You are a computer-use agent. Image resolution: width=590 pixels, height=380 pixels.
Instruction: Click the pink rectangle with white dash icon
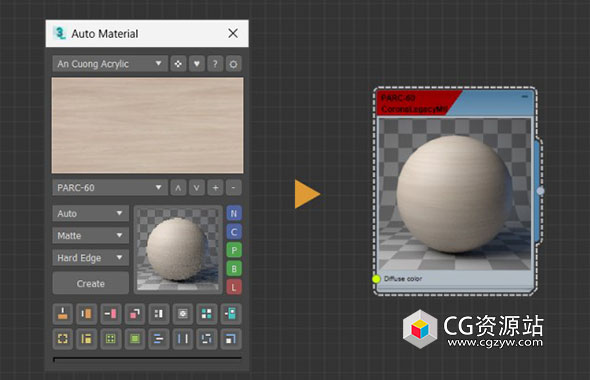pyautogui.click(x=111, y=314)
